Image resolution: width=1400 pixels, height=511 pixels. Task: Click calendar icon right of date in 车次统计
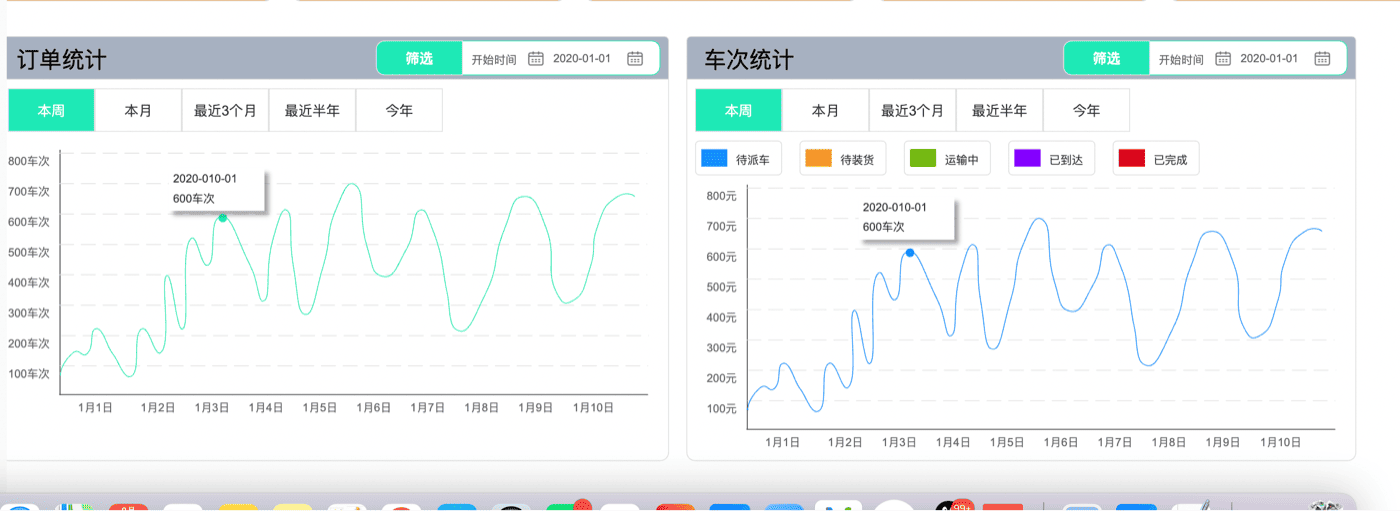point(1322,59)
